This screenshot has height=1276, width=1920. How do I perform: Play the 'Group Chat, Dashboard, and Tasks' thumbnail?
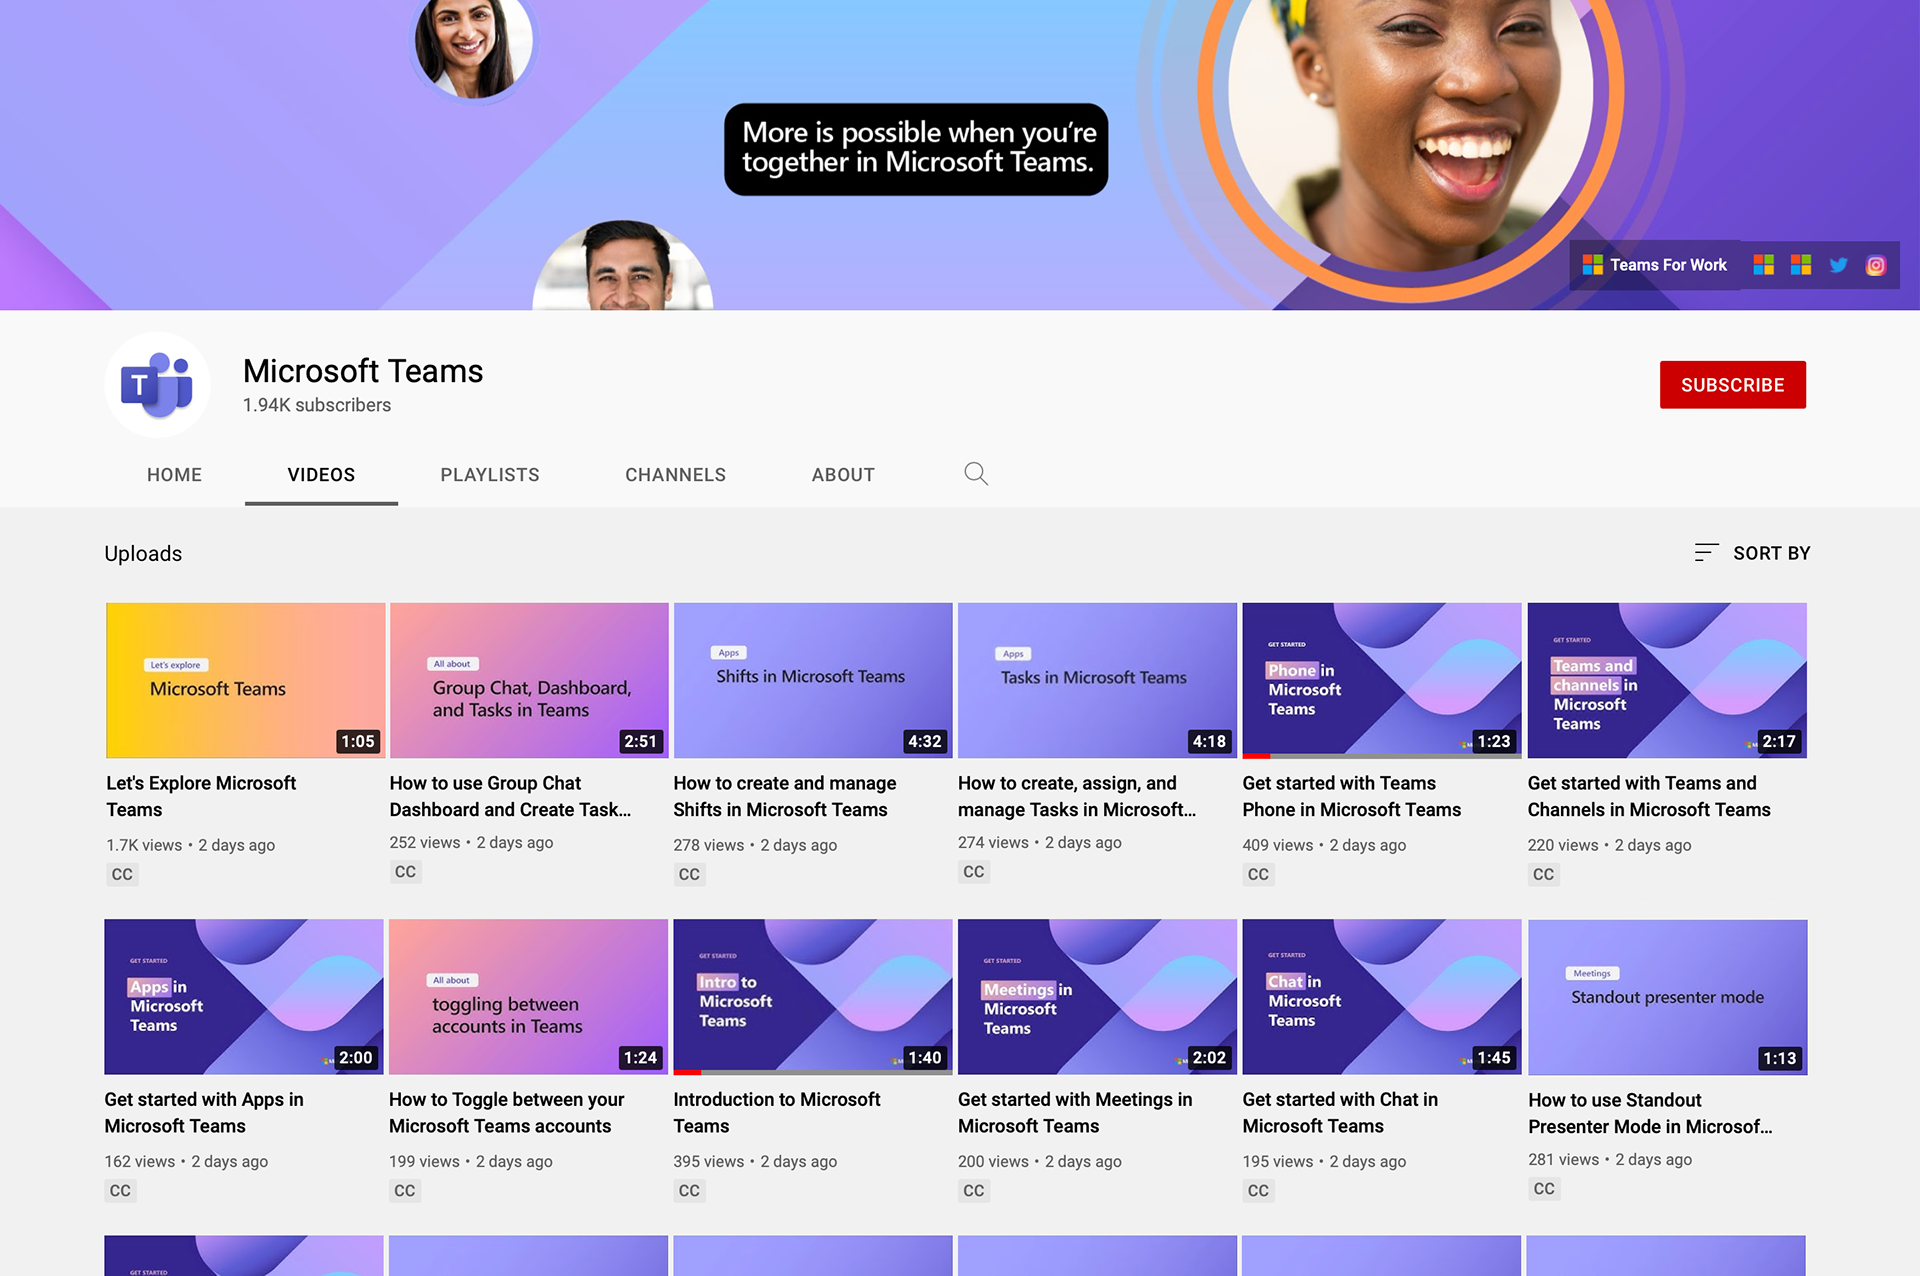tap(529, 680)
